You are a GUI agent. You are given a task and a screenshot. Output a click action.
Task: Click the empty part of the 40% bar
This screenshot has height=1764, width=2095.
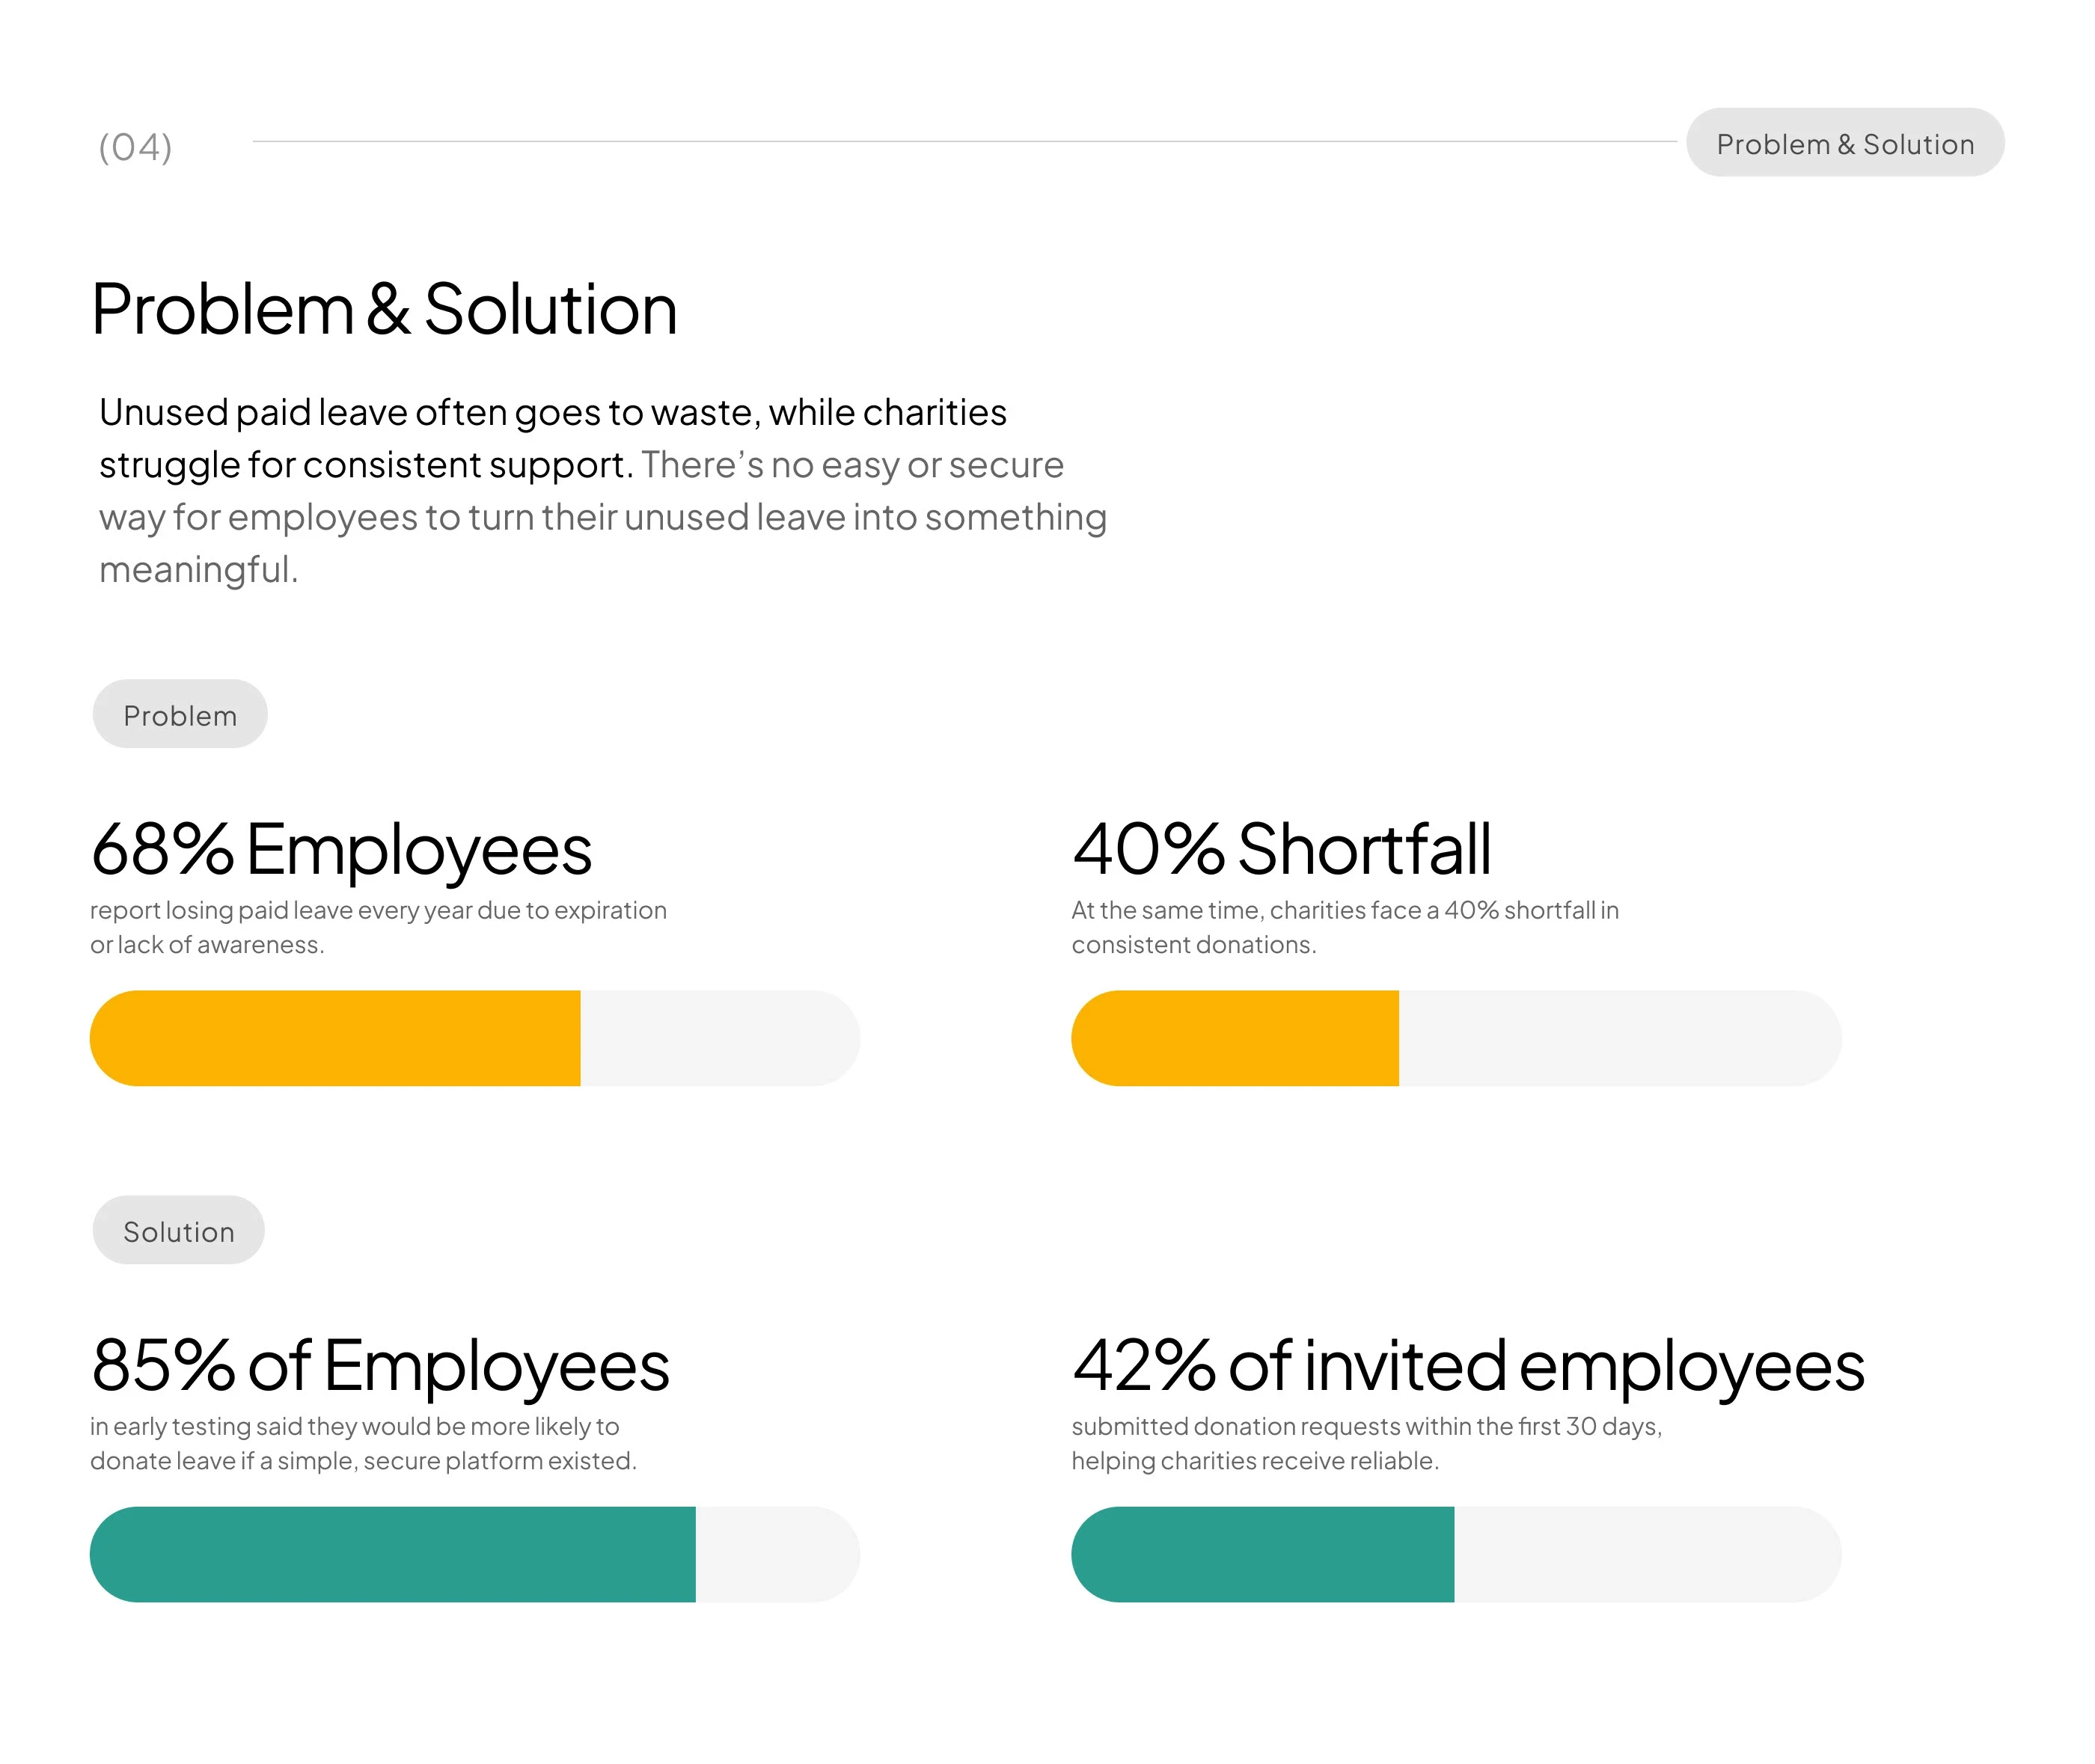point(1618,1038)
